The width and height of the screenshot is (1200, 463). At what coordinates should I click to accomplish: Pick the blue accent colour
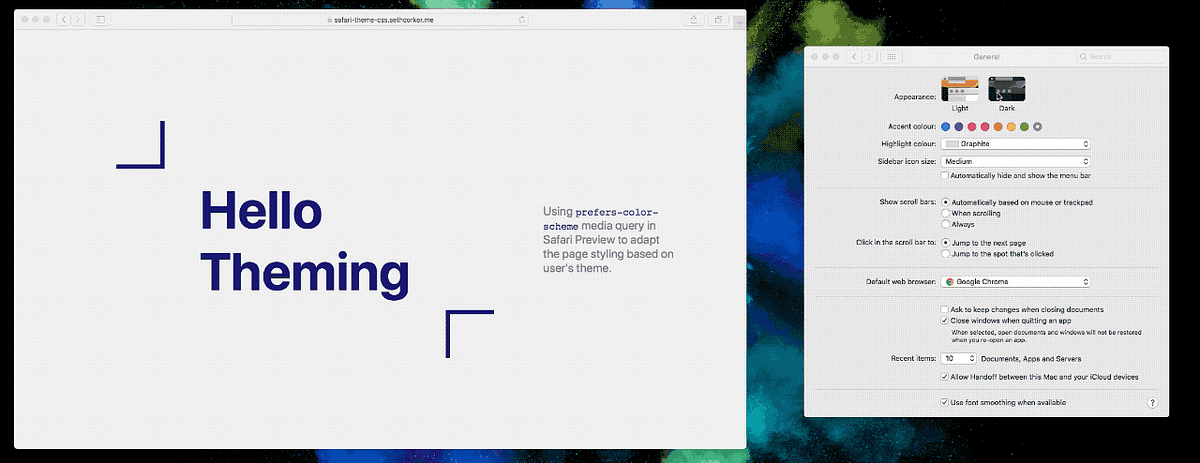point(946,127)
